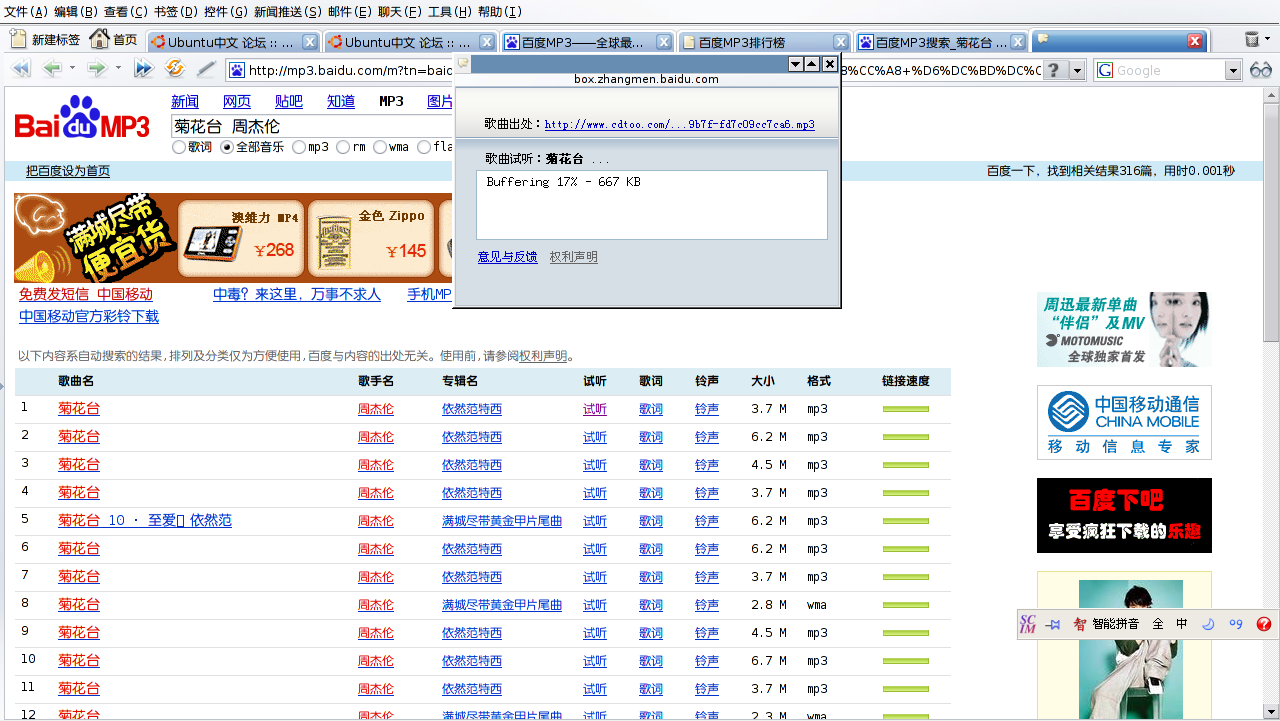The image size is (1280, 721).
Task: Click the 金色 Zippo ¥145 ad item
Action: pos(371,238)
